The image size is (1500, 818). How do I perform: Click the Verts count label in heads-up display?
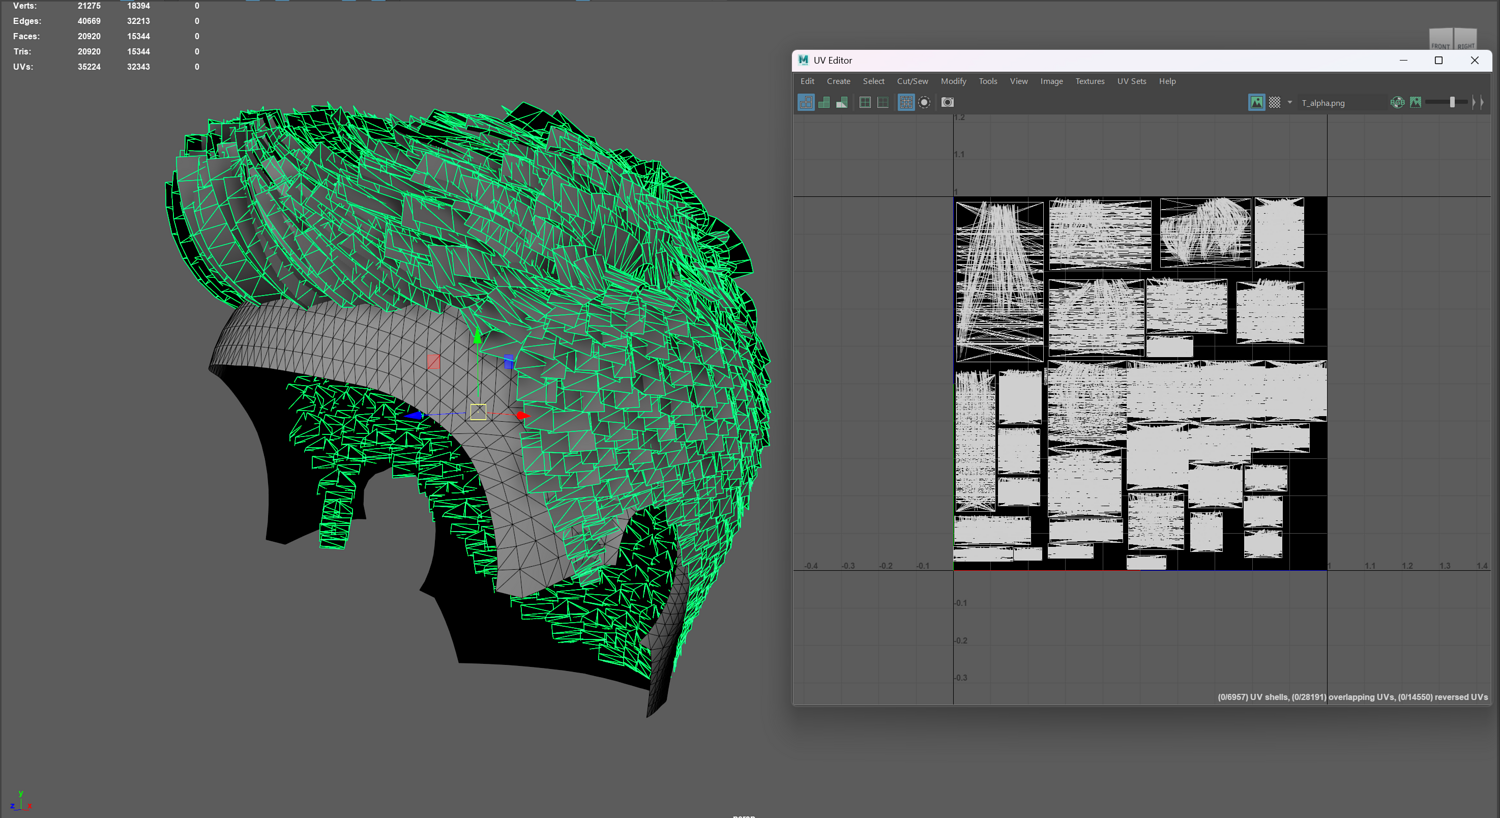coord(25,6)
